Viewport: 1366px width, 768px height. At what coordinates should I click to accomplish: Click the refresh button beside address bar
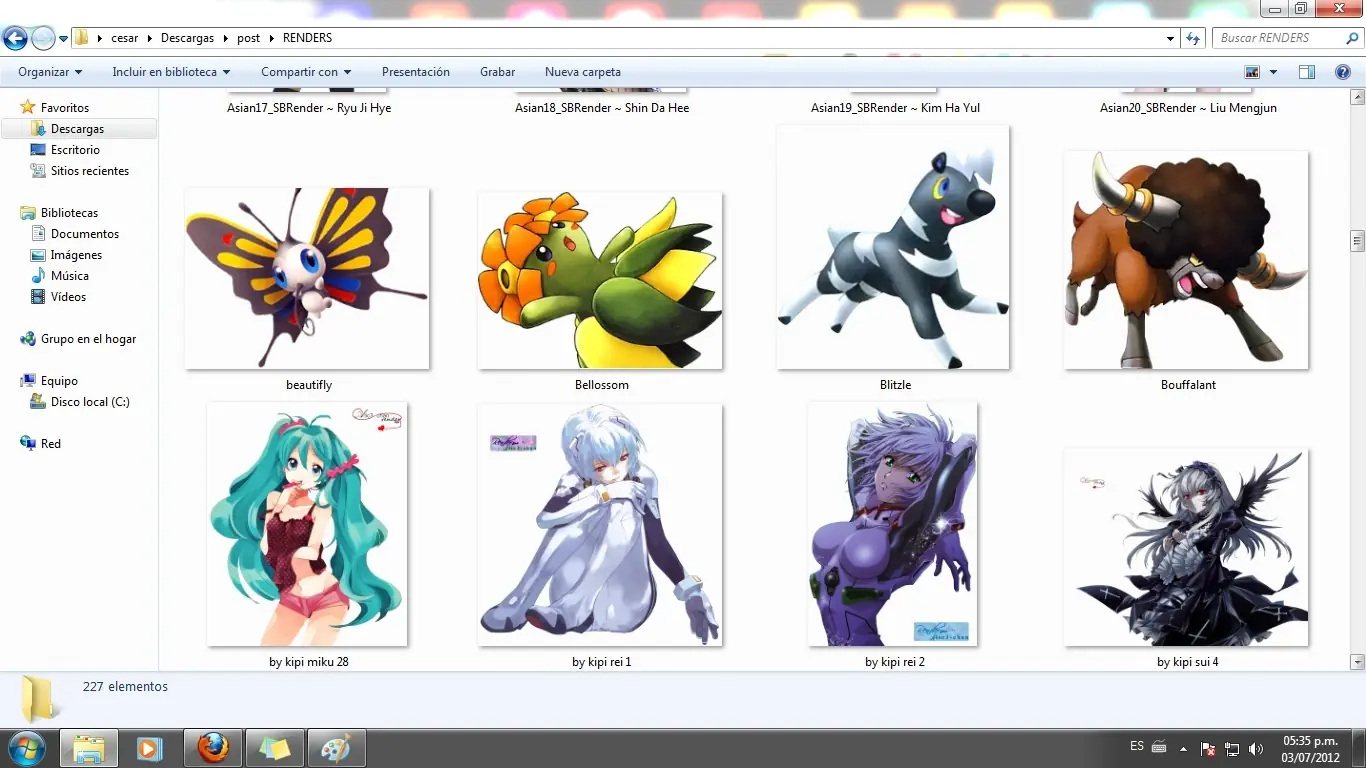1192,38
